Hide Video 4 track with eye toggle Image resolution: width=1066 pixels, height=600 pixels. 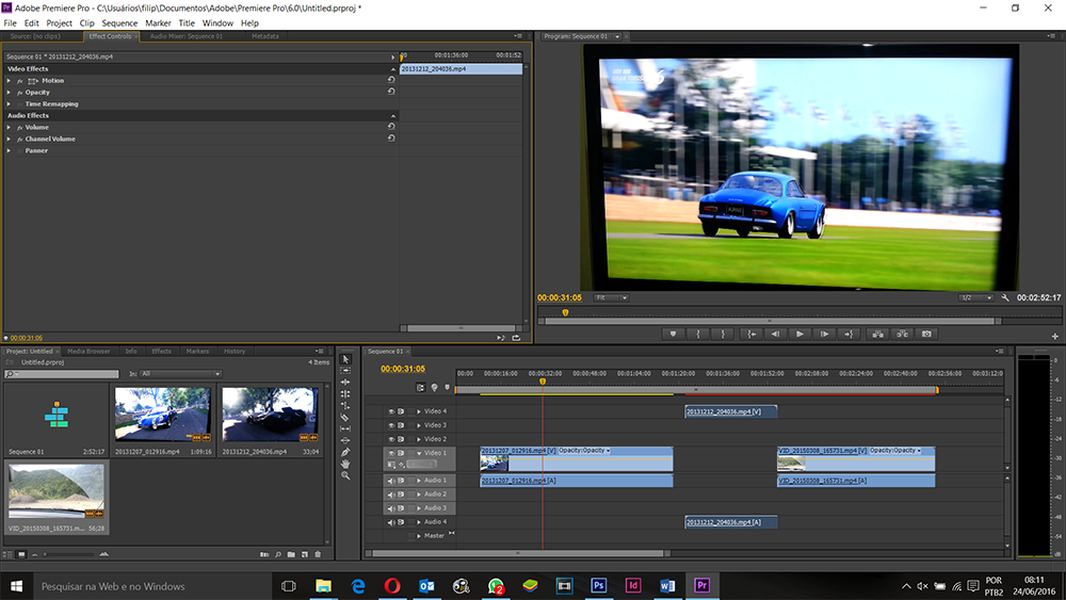click(x=391, y=411)
